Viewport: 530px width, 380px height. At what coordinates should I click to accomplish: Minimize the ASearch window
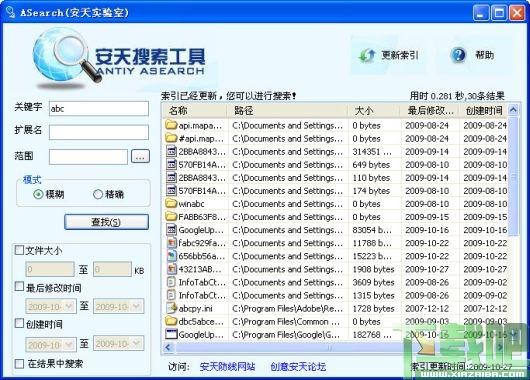(x=480, y=13)
